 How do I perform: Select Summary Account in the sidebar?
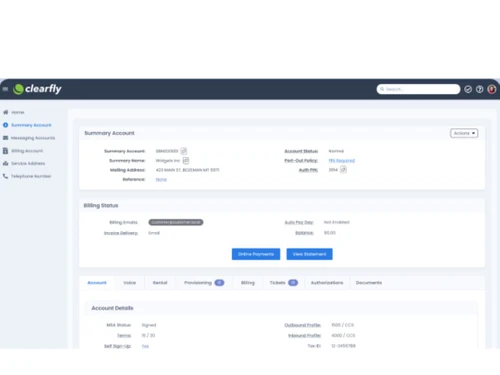point(31,125)
